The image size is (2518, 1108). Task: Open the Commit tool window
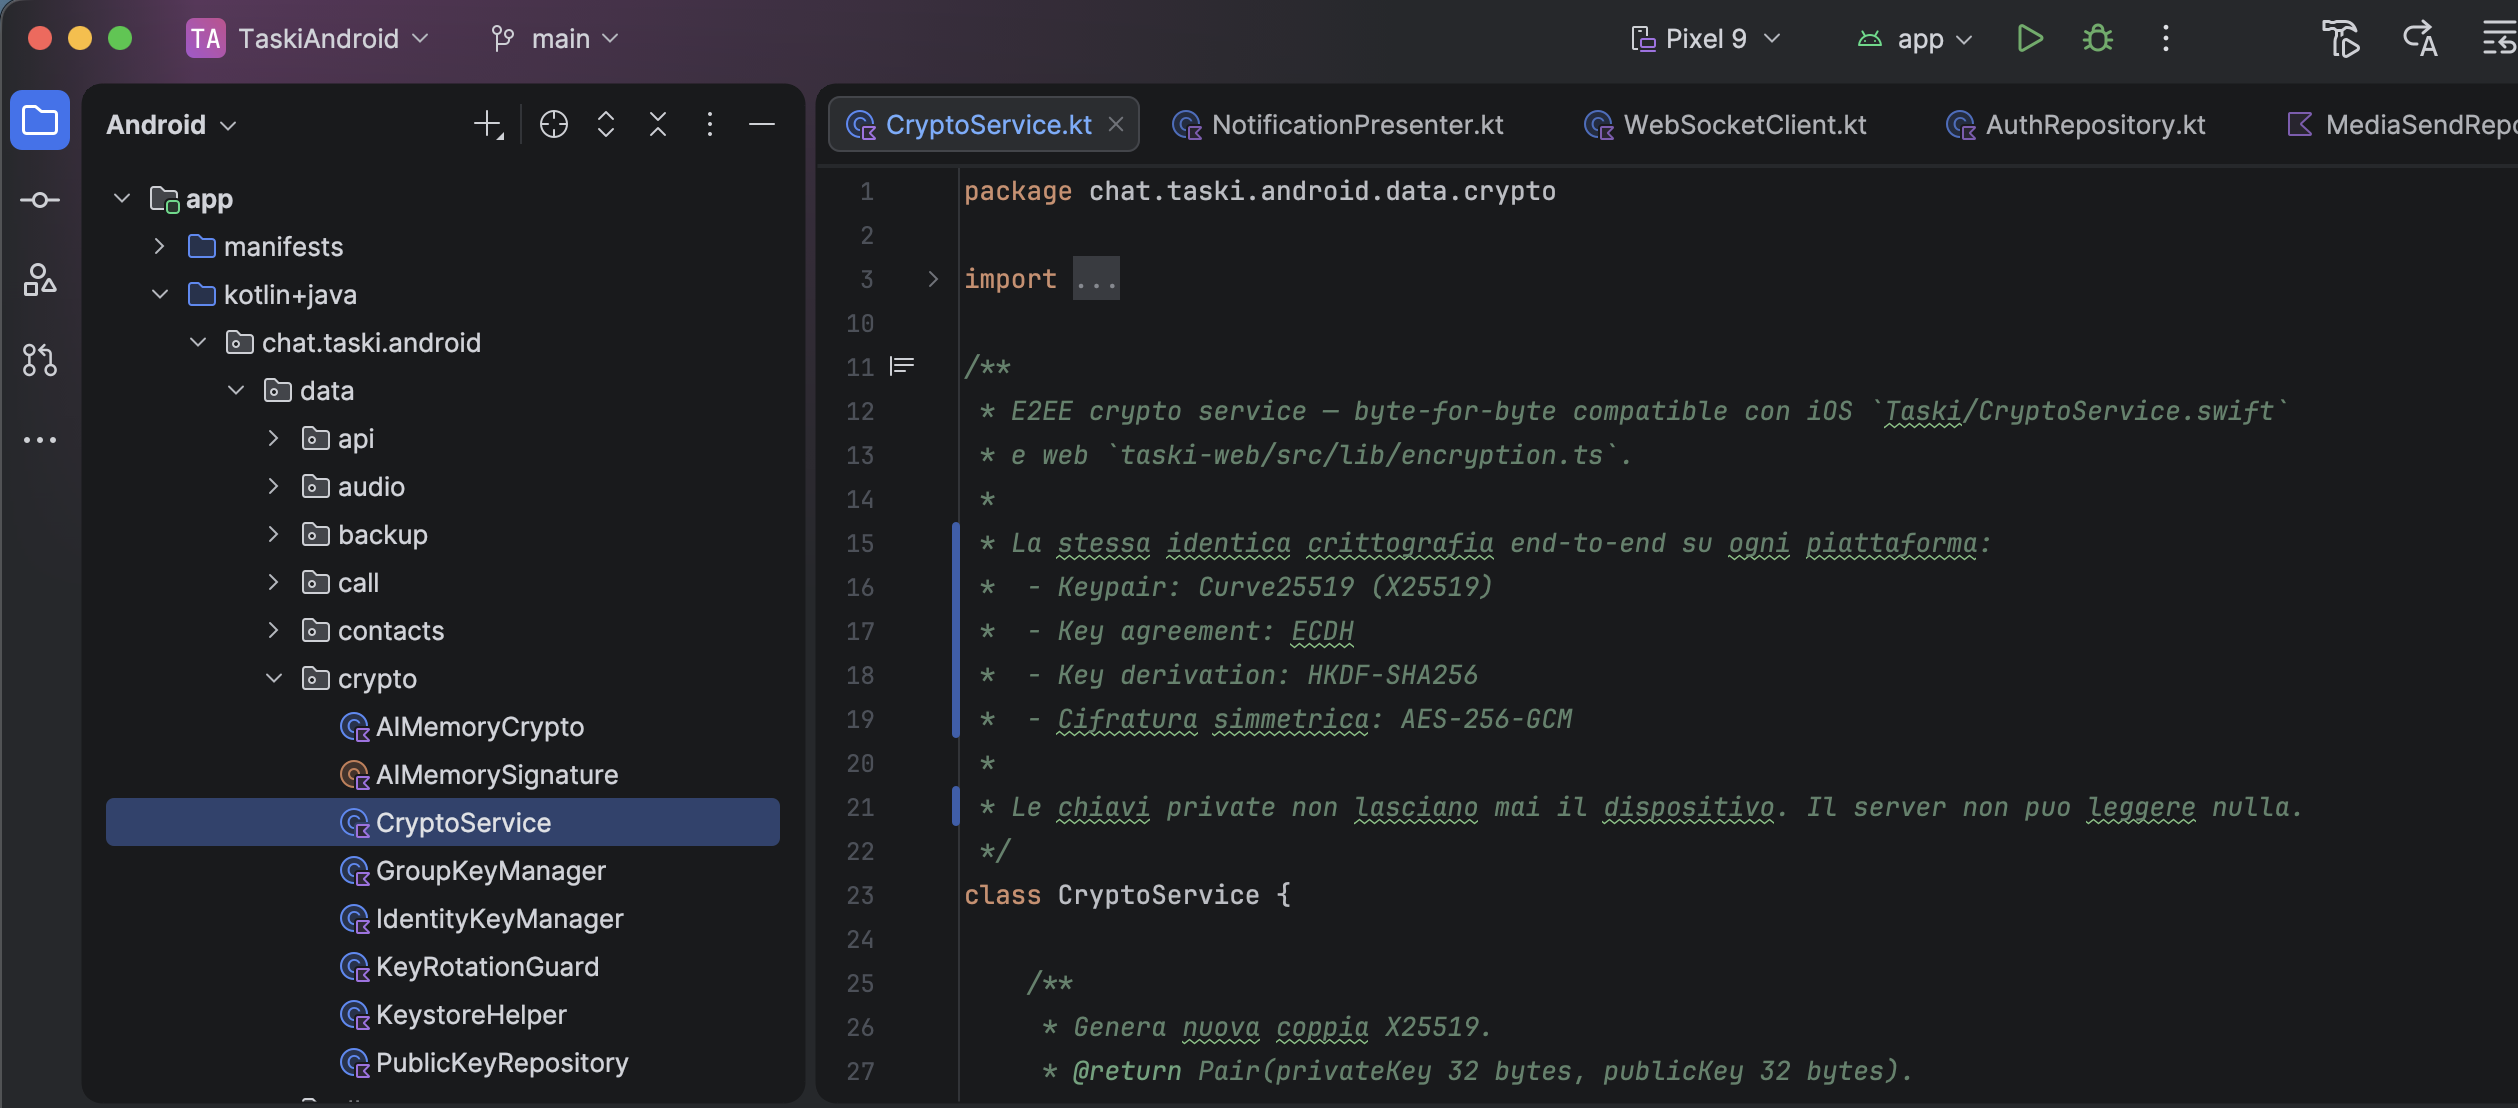tap(40, 200)
